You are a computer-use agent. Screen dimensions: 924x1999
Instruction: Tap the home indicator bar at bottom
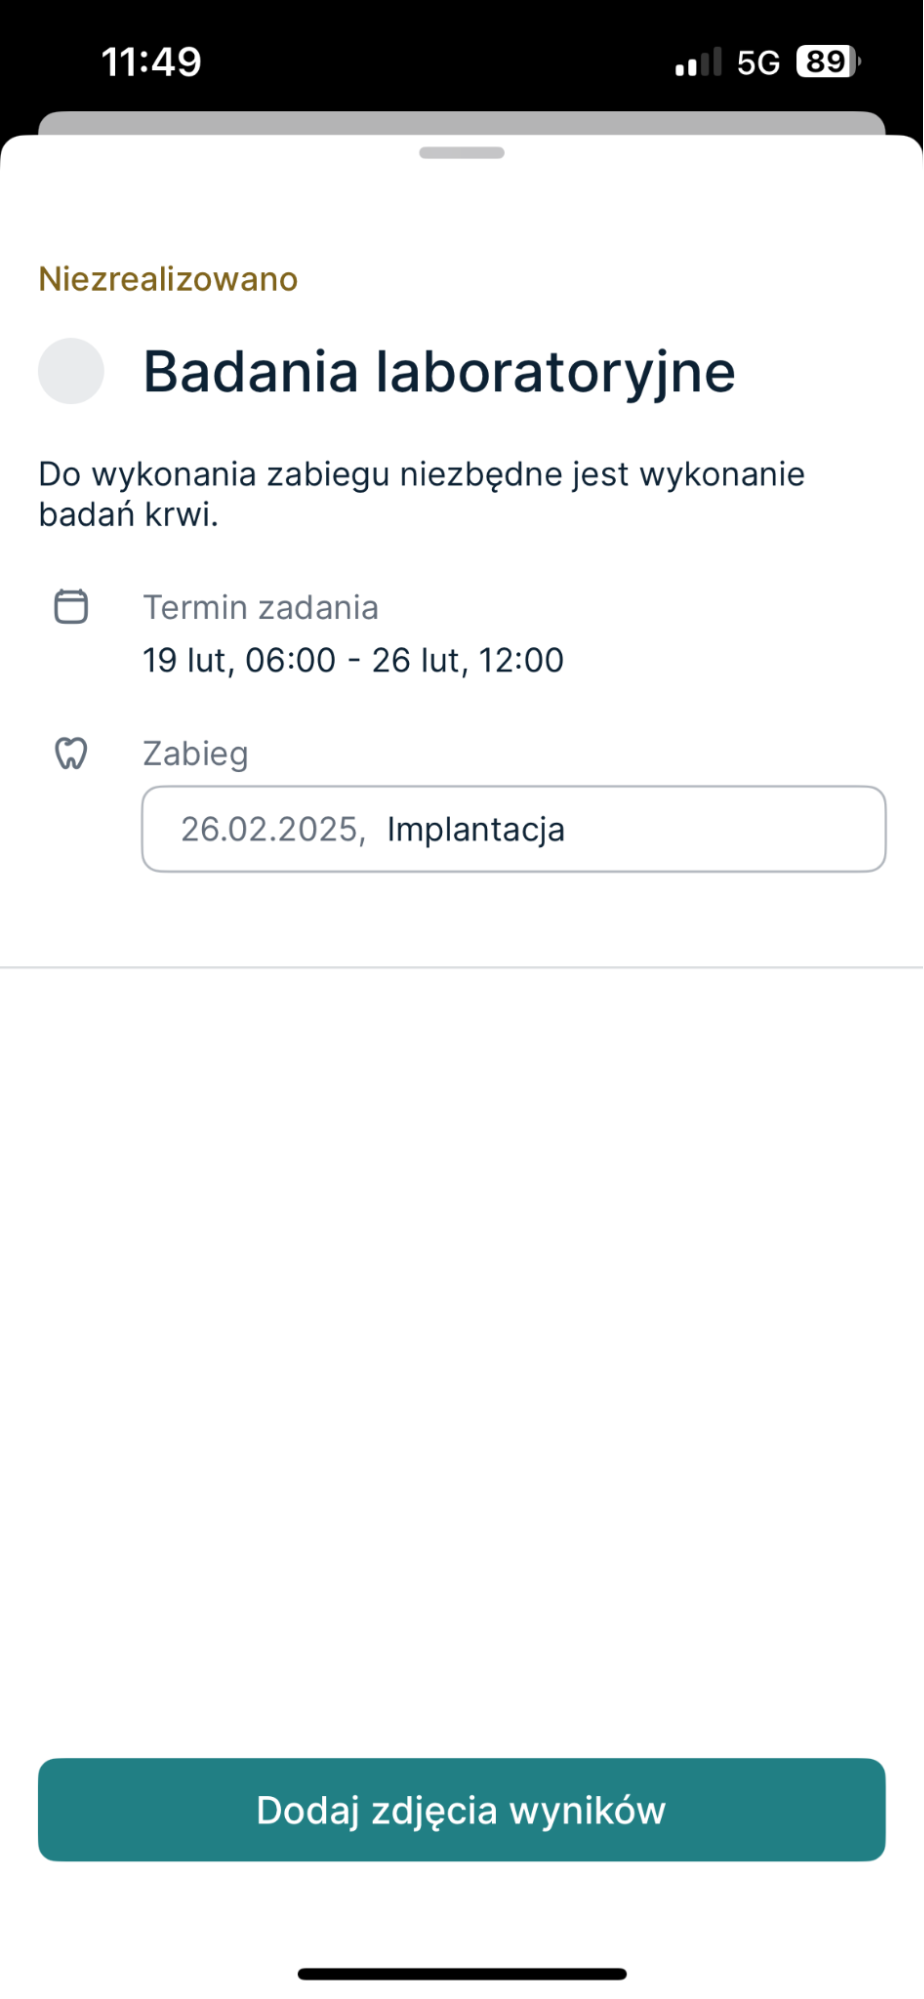coord(462,1974)
